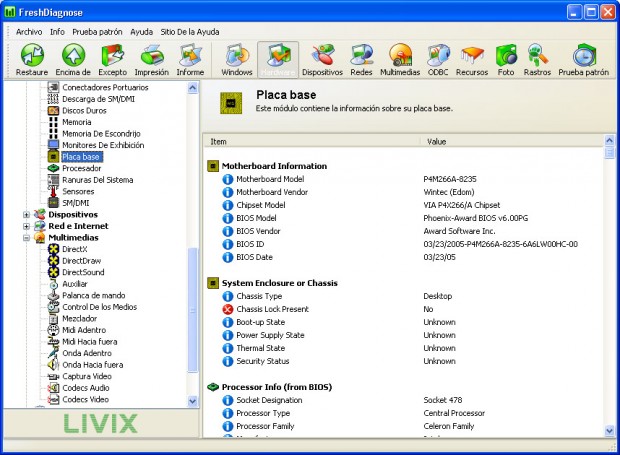The height and width of the screenshot is (455, 620).
Task: Click the Sensores thermometer icon
Action: click(x=53, y=191)
